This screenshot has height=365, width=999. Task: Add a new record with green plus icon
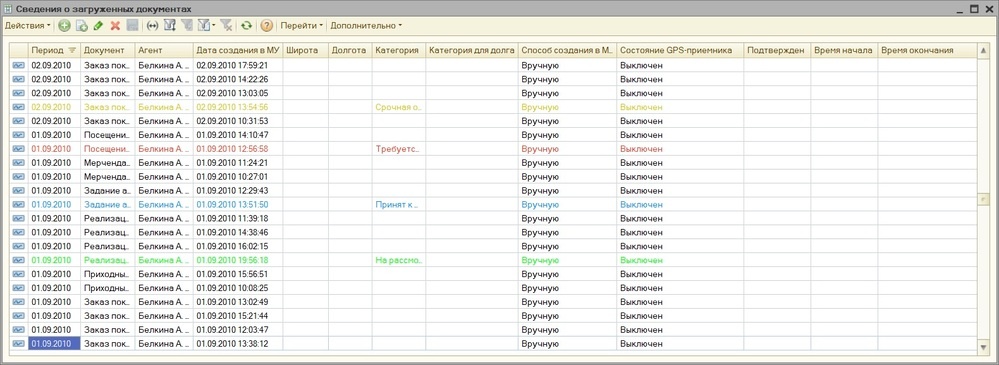64,25
